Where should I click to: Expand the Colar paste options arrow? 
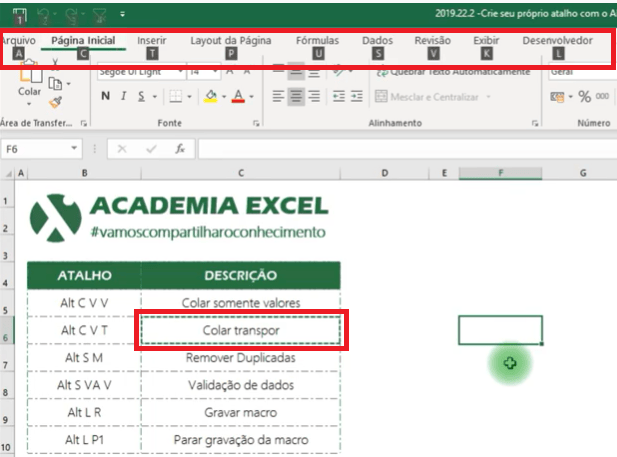[29, 104]
